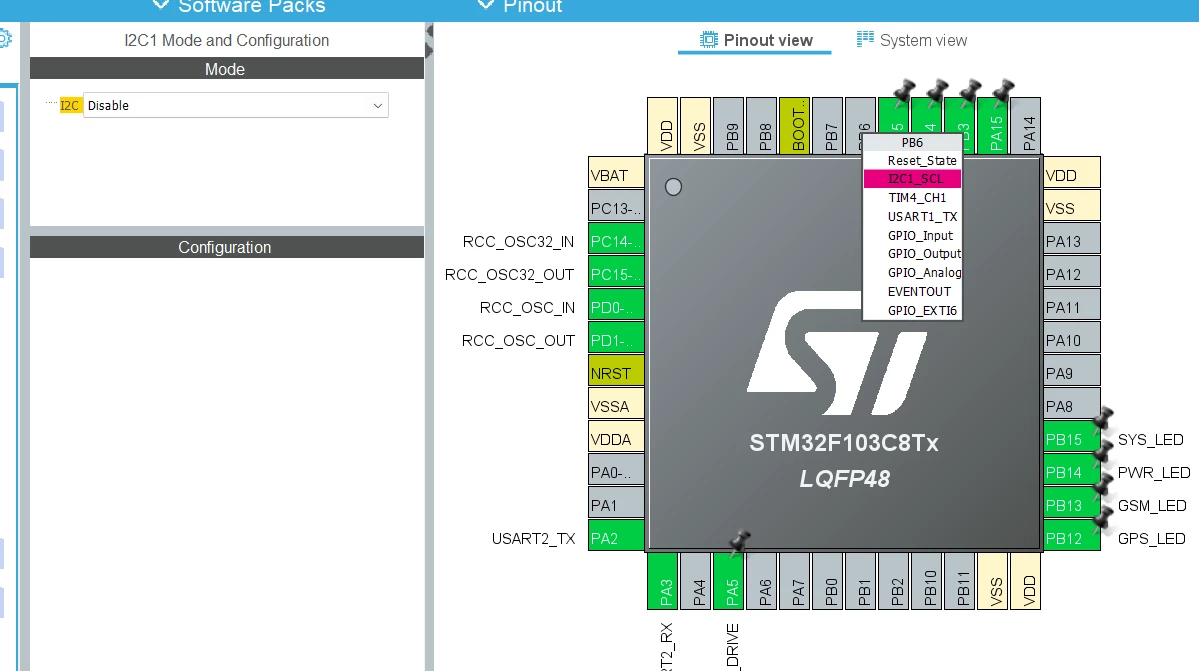Click the NRST pin
1199x671 pixels.
coord(616,373)
